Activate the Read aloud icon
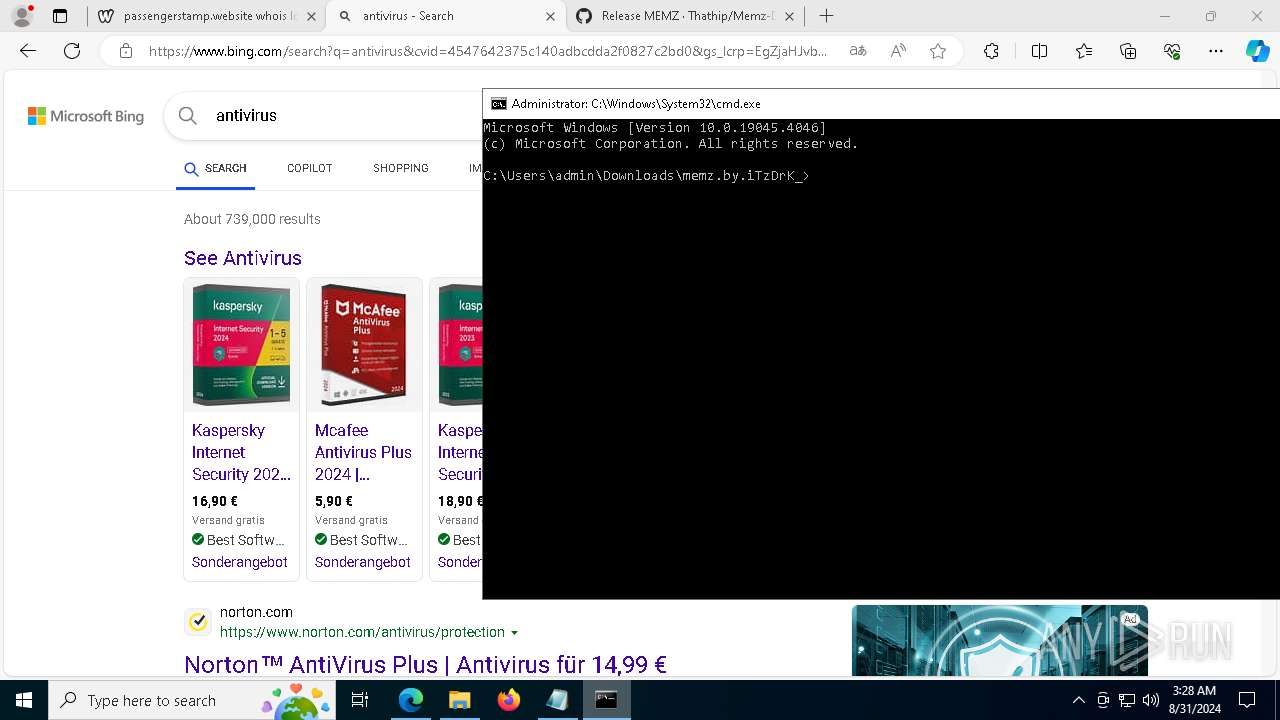Image resolution: width=1280 pixels, height=720 pixels. pyautogui.click(x=898, y=52)
